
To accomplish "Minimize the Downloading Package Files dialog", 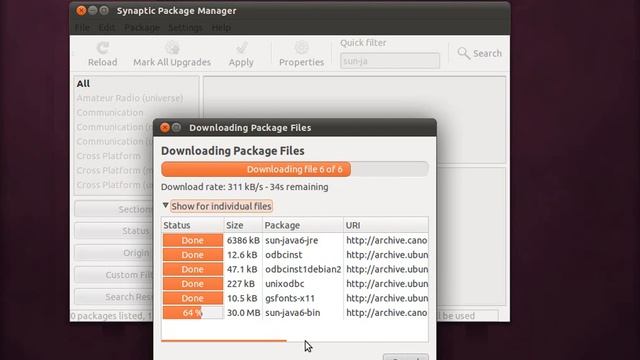I will [176, 128].
